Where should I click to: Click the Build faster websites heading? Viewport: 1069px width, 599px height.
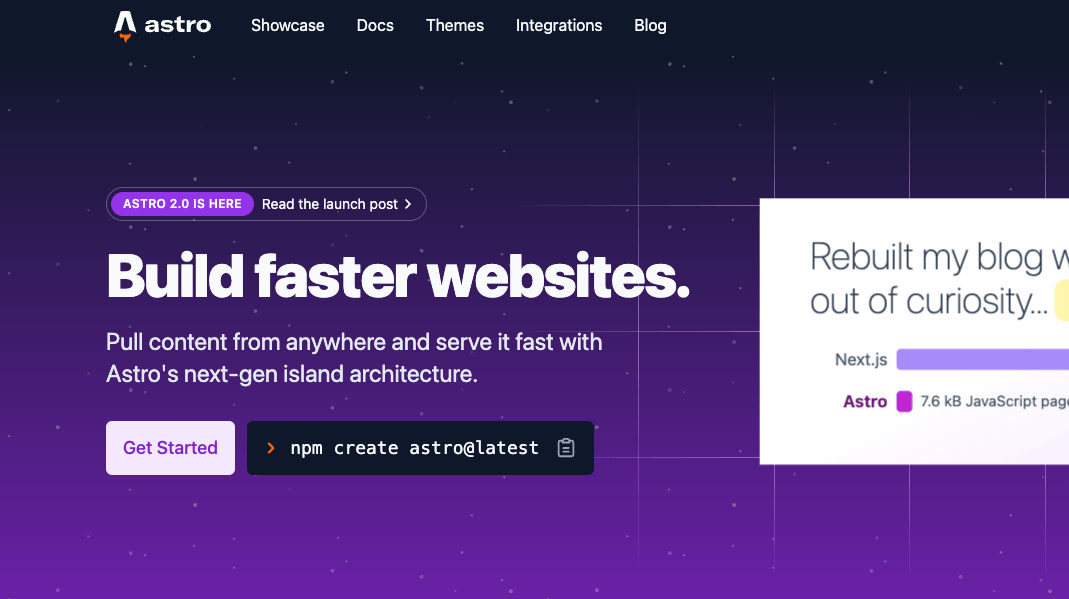(398, 276)
